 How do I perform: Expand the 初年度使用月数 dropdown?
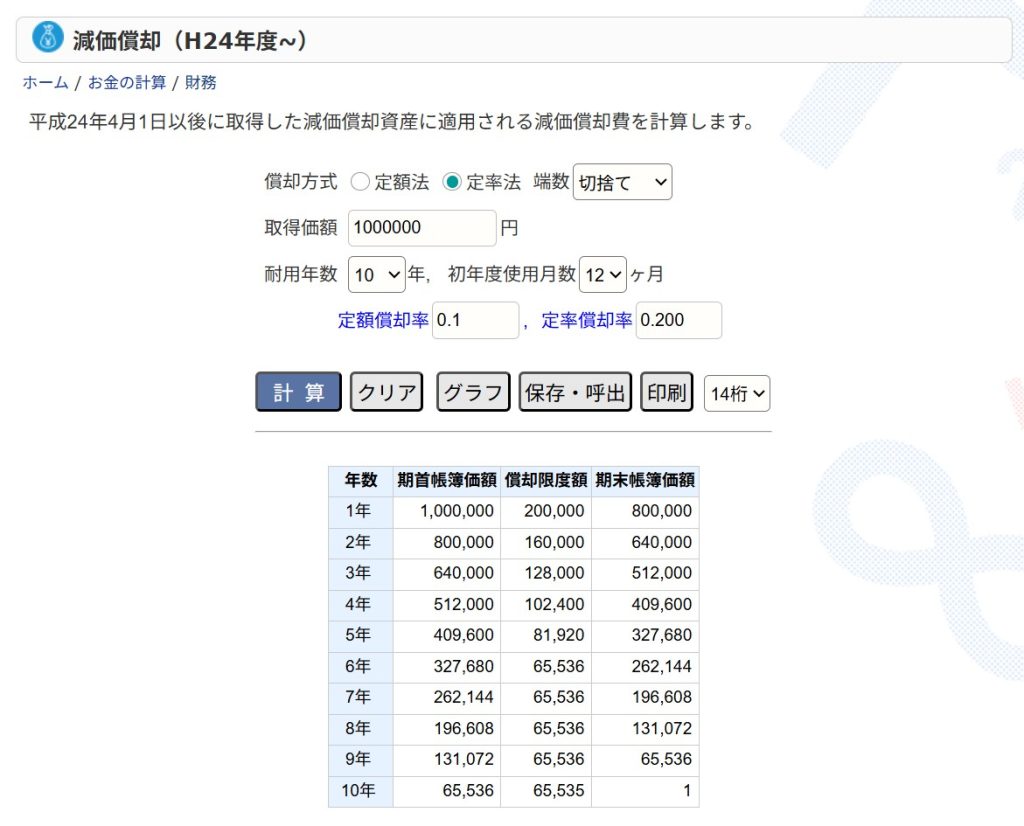603,274
